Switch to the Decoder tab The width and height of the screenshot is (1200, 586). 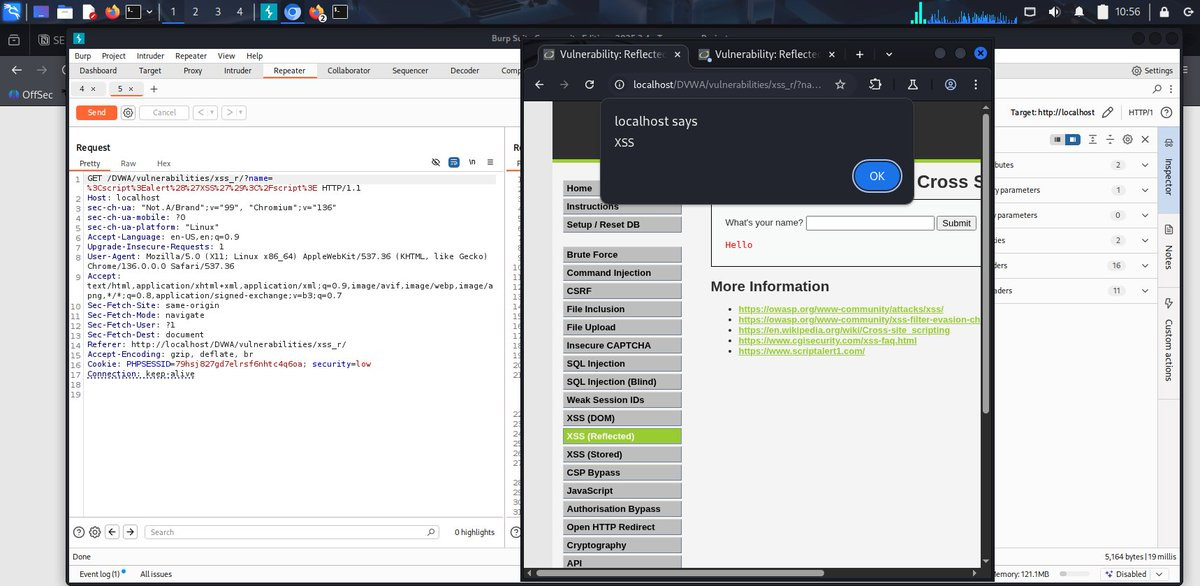pos(465,71)
